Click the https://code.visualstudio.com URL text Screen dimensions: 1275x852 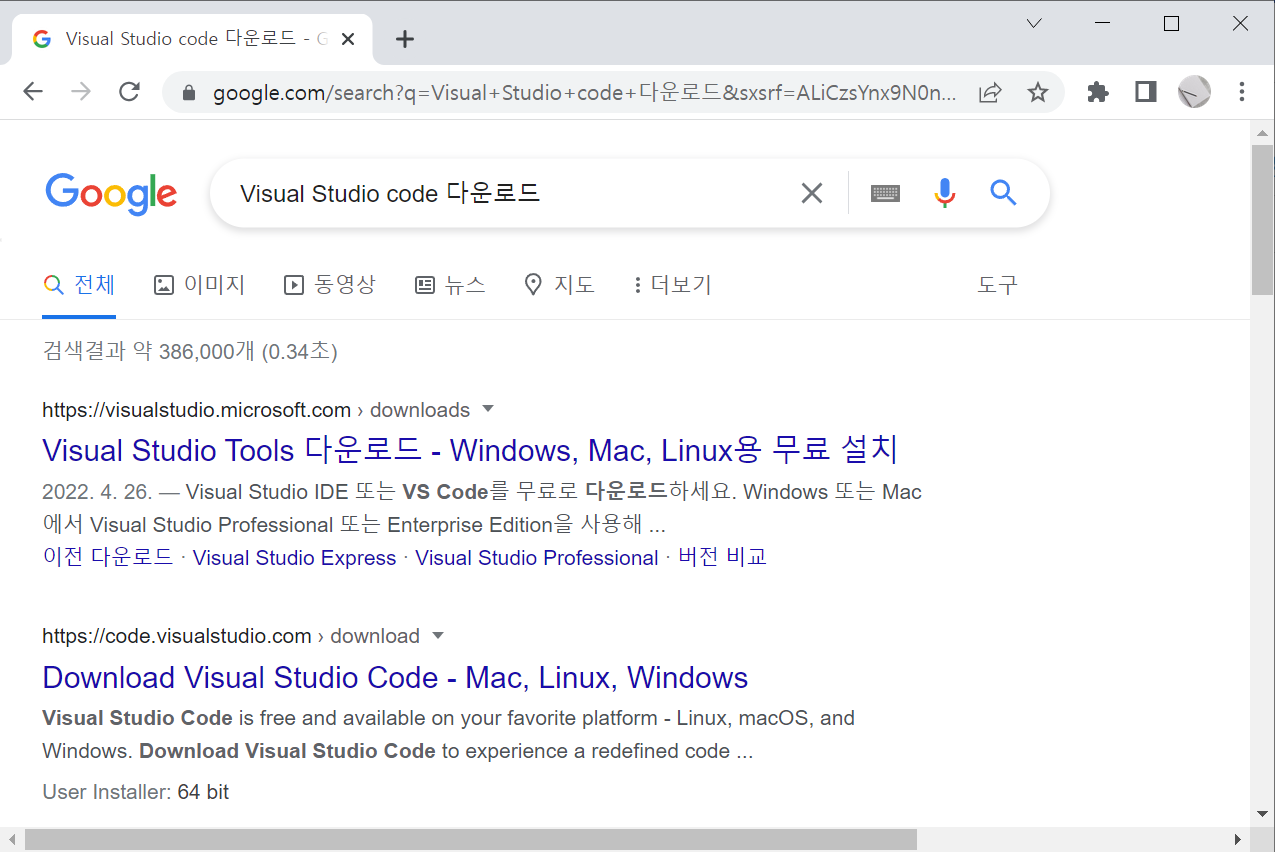click(x=177, y=636)
